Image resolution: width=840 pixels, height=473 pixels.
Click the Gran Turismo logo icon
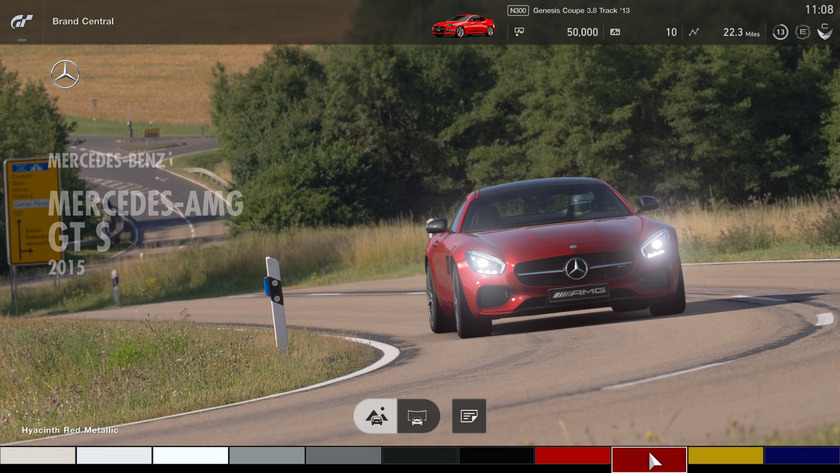point(21,21)
